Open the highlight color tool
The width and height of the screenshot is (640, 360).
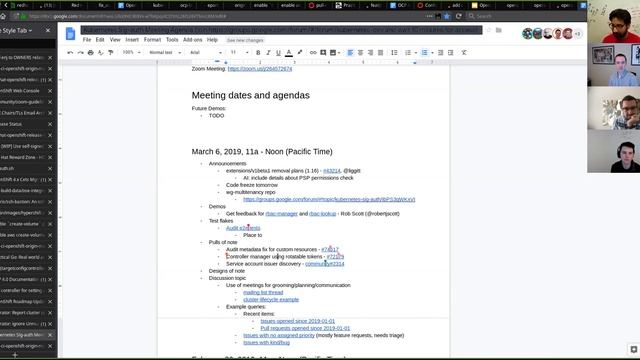pos(300,53)
